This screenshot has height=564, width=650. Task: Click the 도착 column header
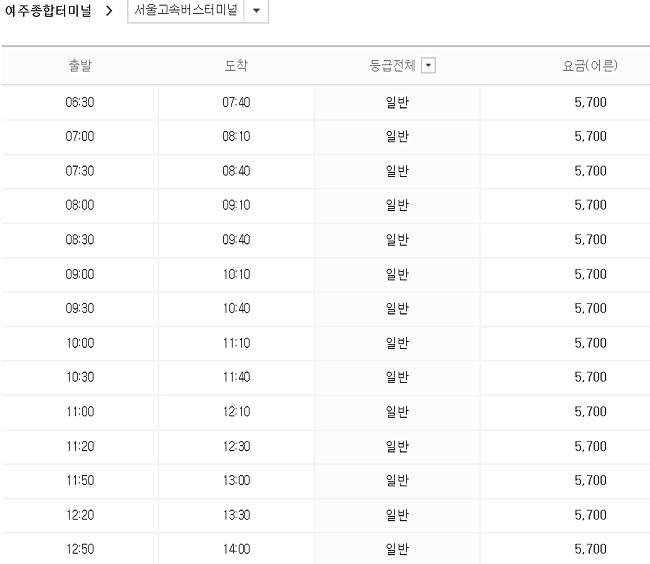click(x=236, y=65)
